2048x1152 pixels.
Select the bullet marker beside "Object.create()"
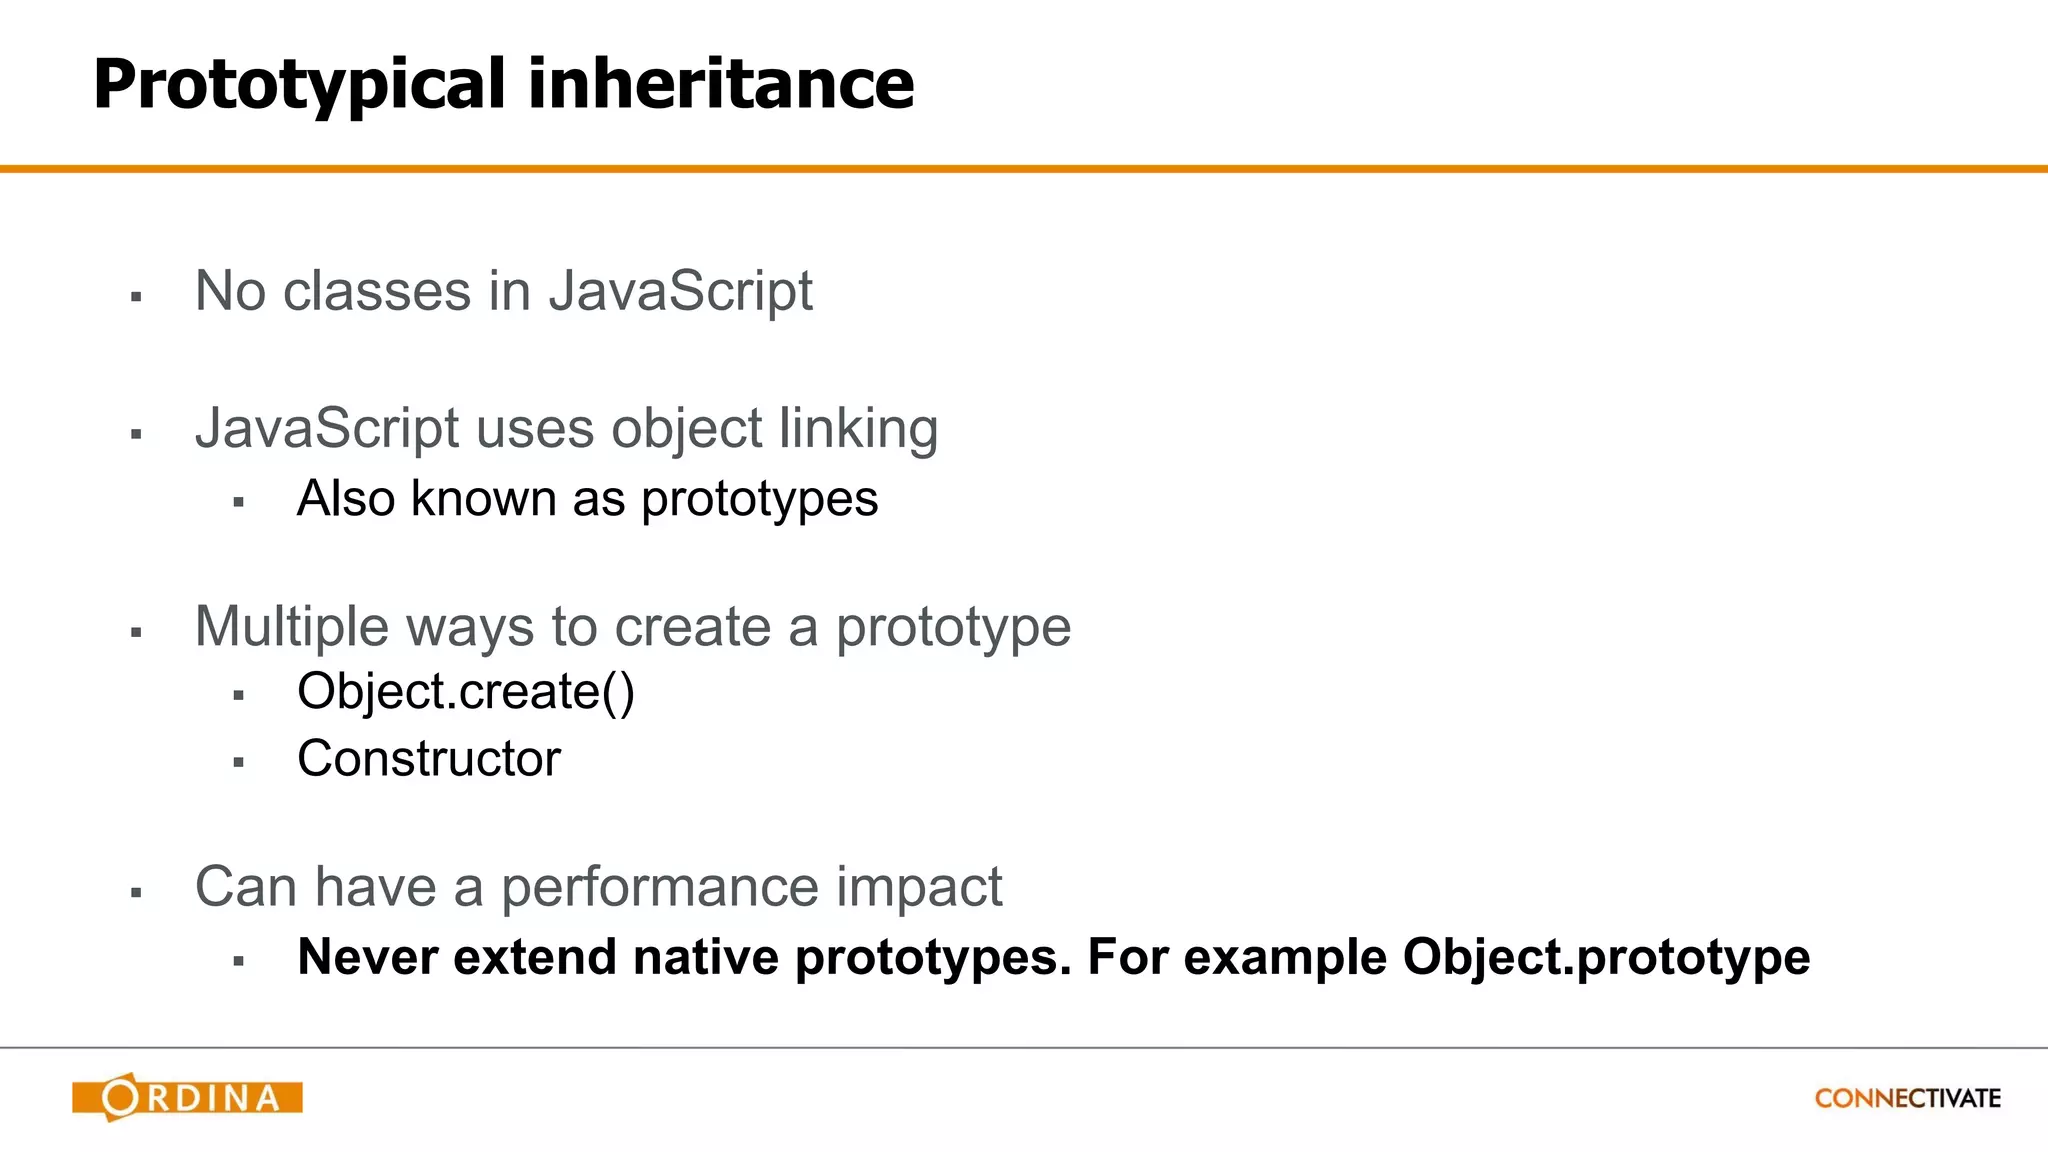pyautogui.click(x=238, y=695)
